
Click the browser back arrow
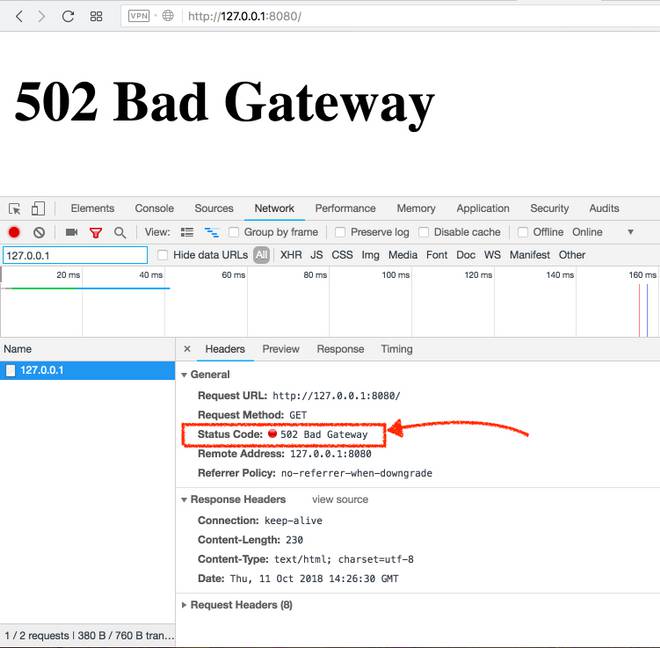pyautogui.click(x=18, y=17)
